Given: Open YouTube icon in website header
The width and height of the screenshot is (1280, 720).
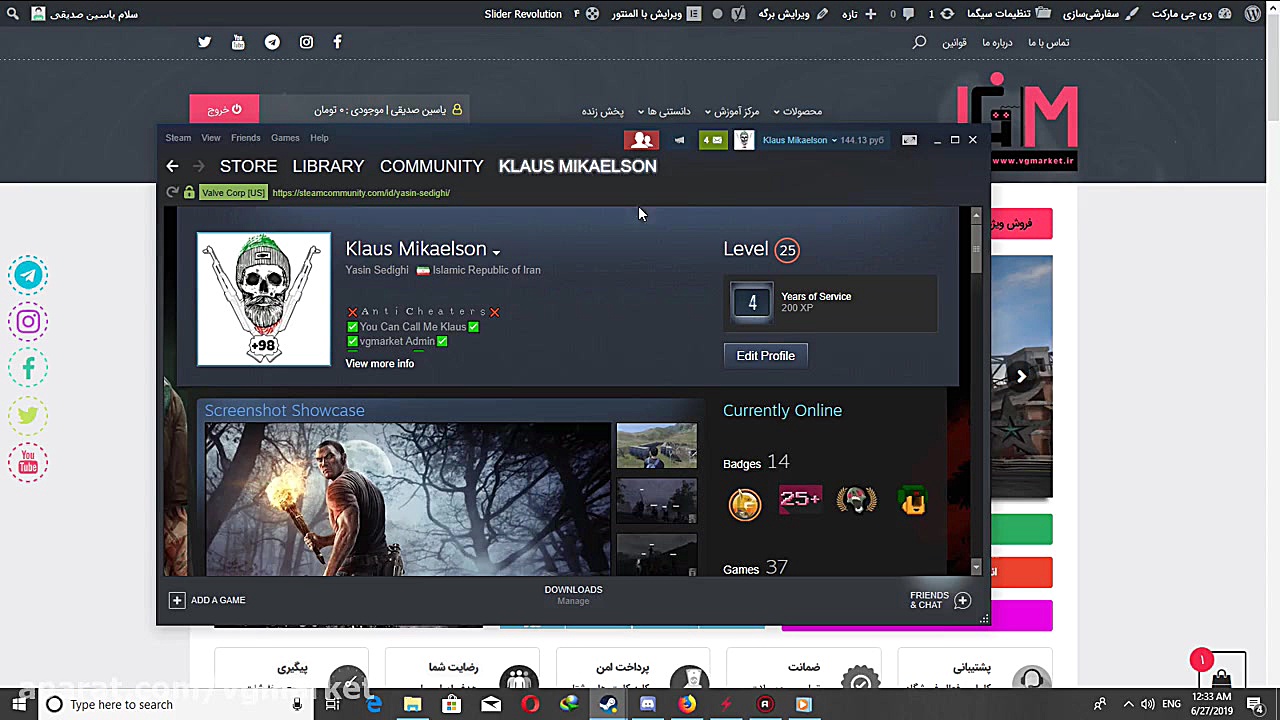Looking at the screenshot, I should point(238,42).
